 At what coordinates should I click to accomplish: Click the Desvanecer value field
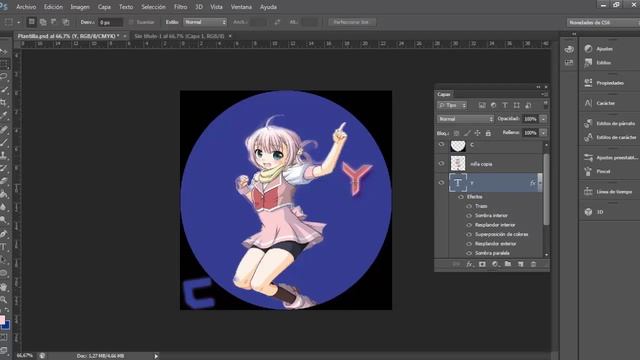(x=110, y=22)
